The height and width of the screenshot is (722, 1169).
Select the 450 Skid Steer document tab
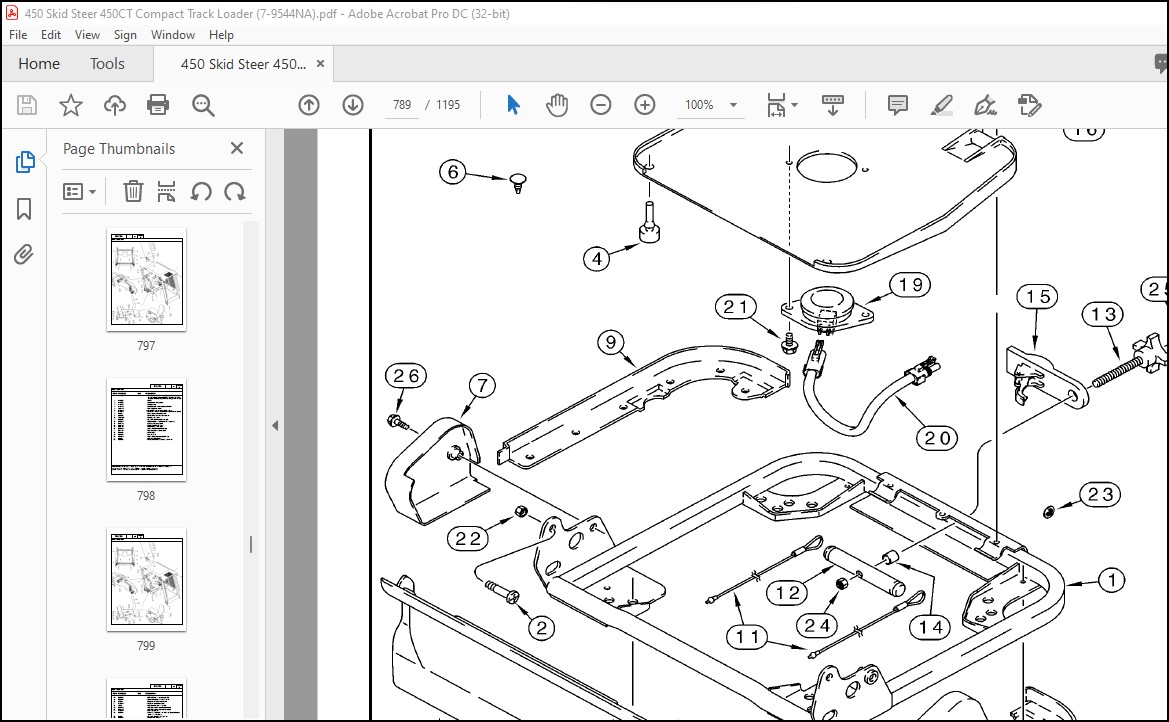243,64
